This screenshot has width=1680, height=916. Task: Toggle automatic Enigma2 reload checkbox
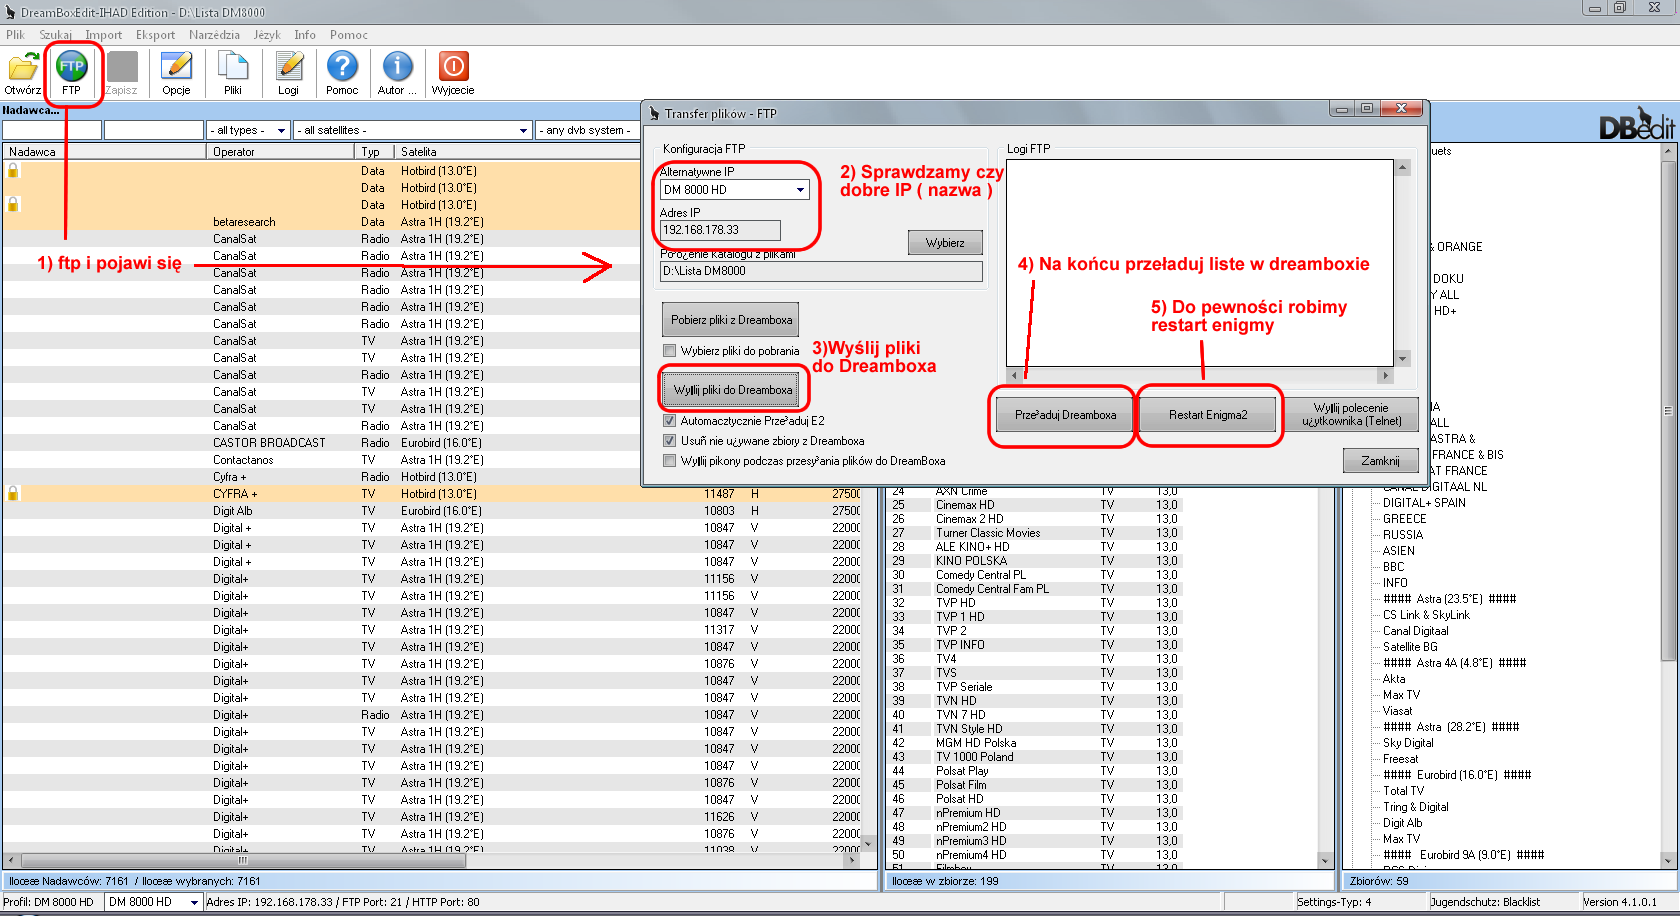670,421
